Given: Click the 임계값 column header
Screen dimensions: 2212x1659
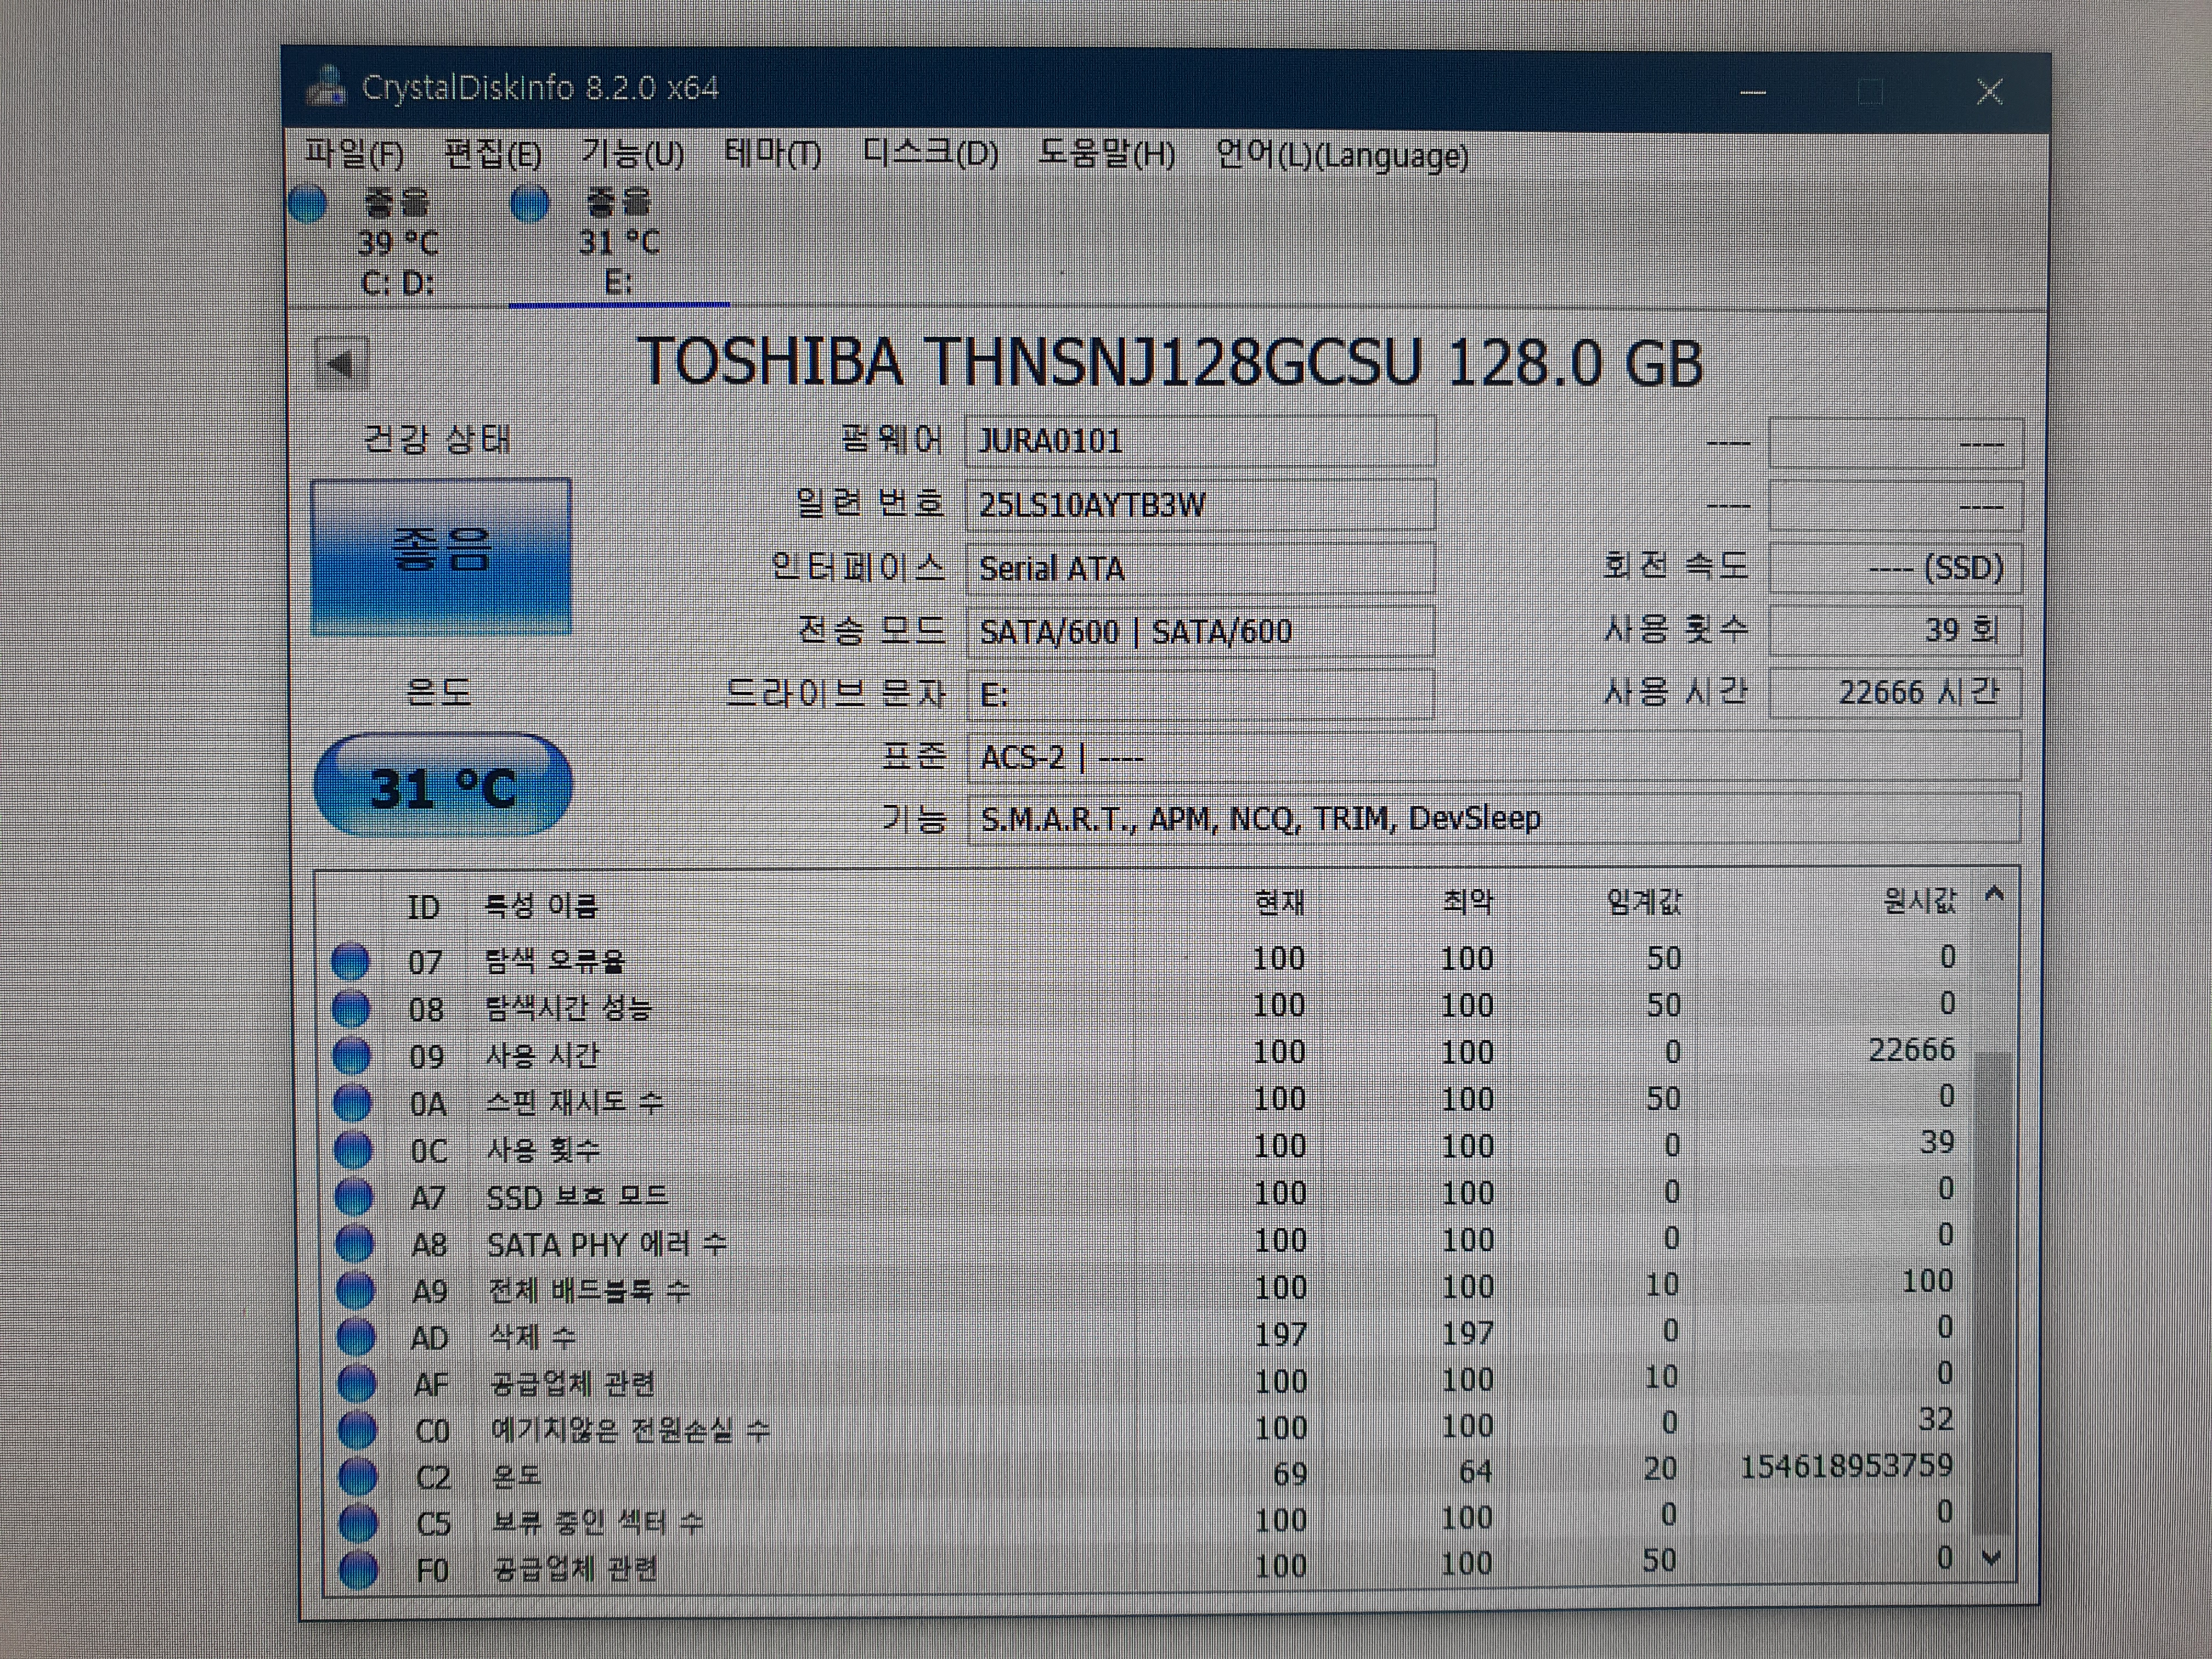Looking at the screenshot, I should click(x=1644, y=902).
